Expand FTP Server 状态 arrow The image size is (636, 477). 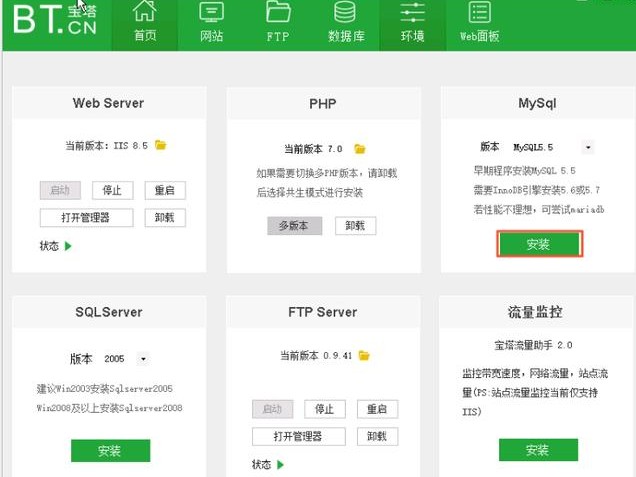(280, 464)
